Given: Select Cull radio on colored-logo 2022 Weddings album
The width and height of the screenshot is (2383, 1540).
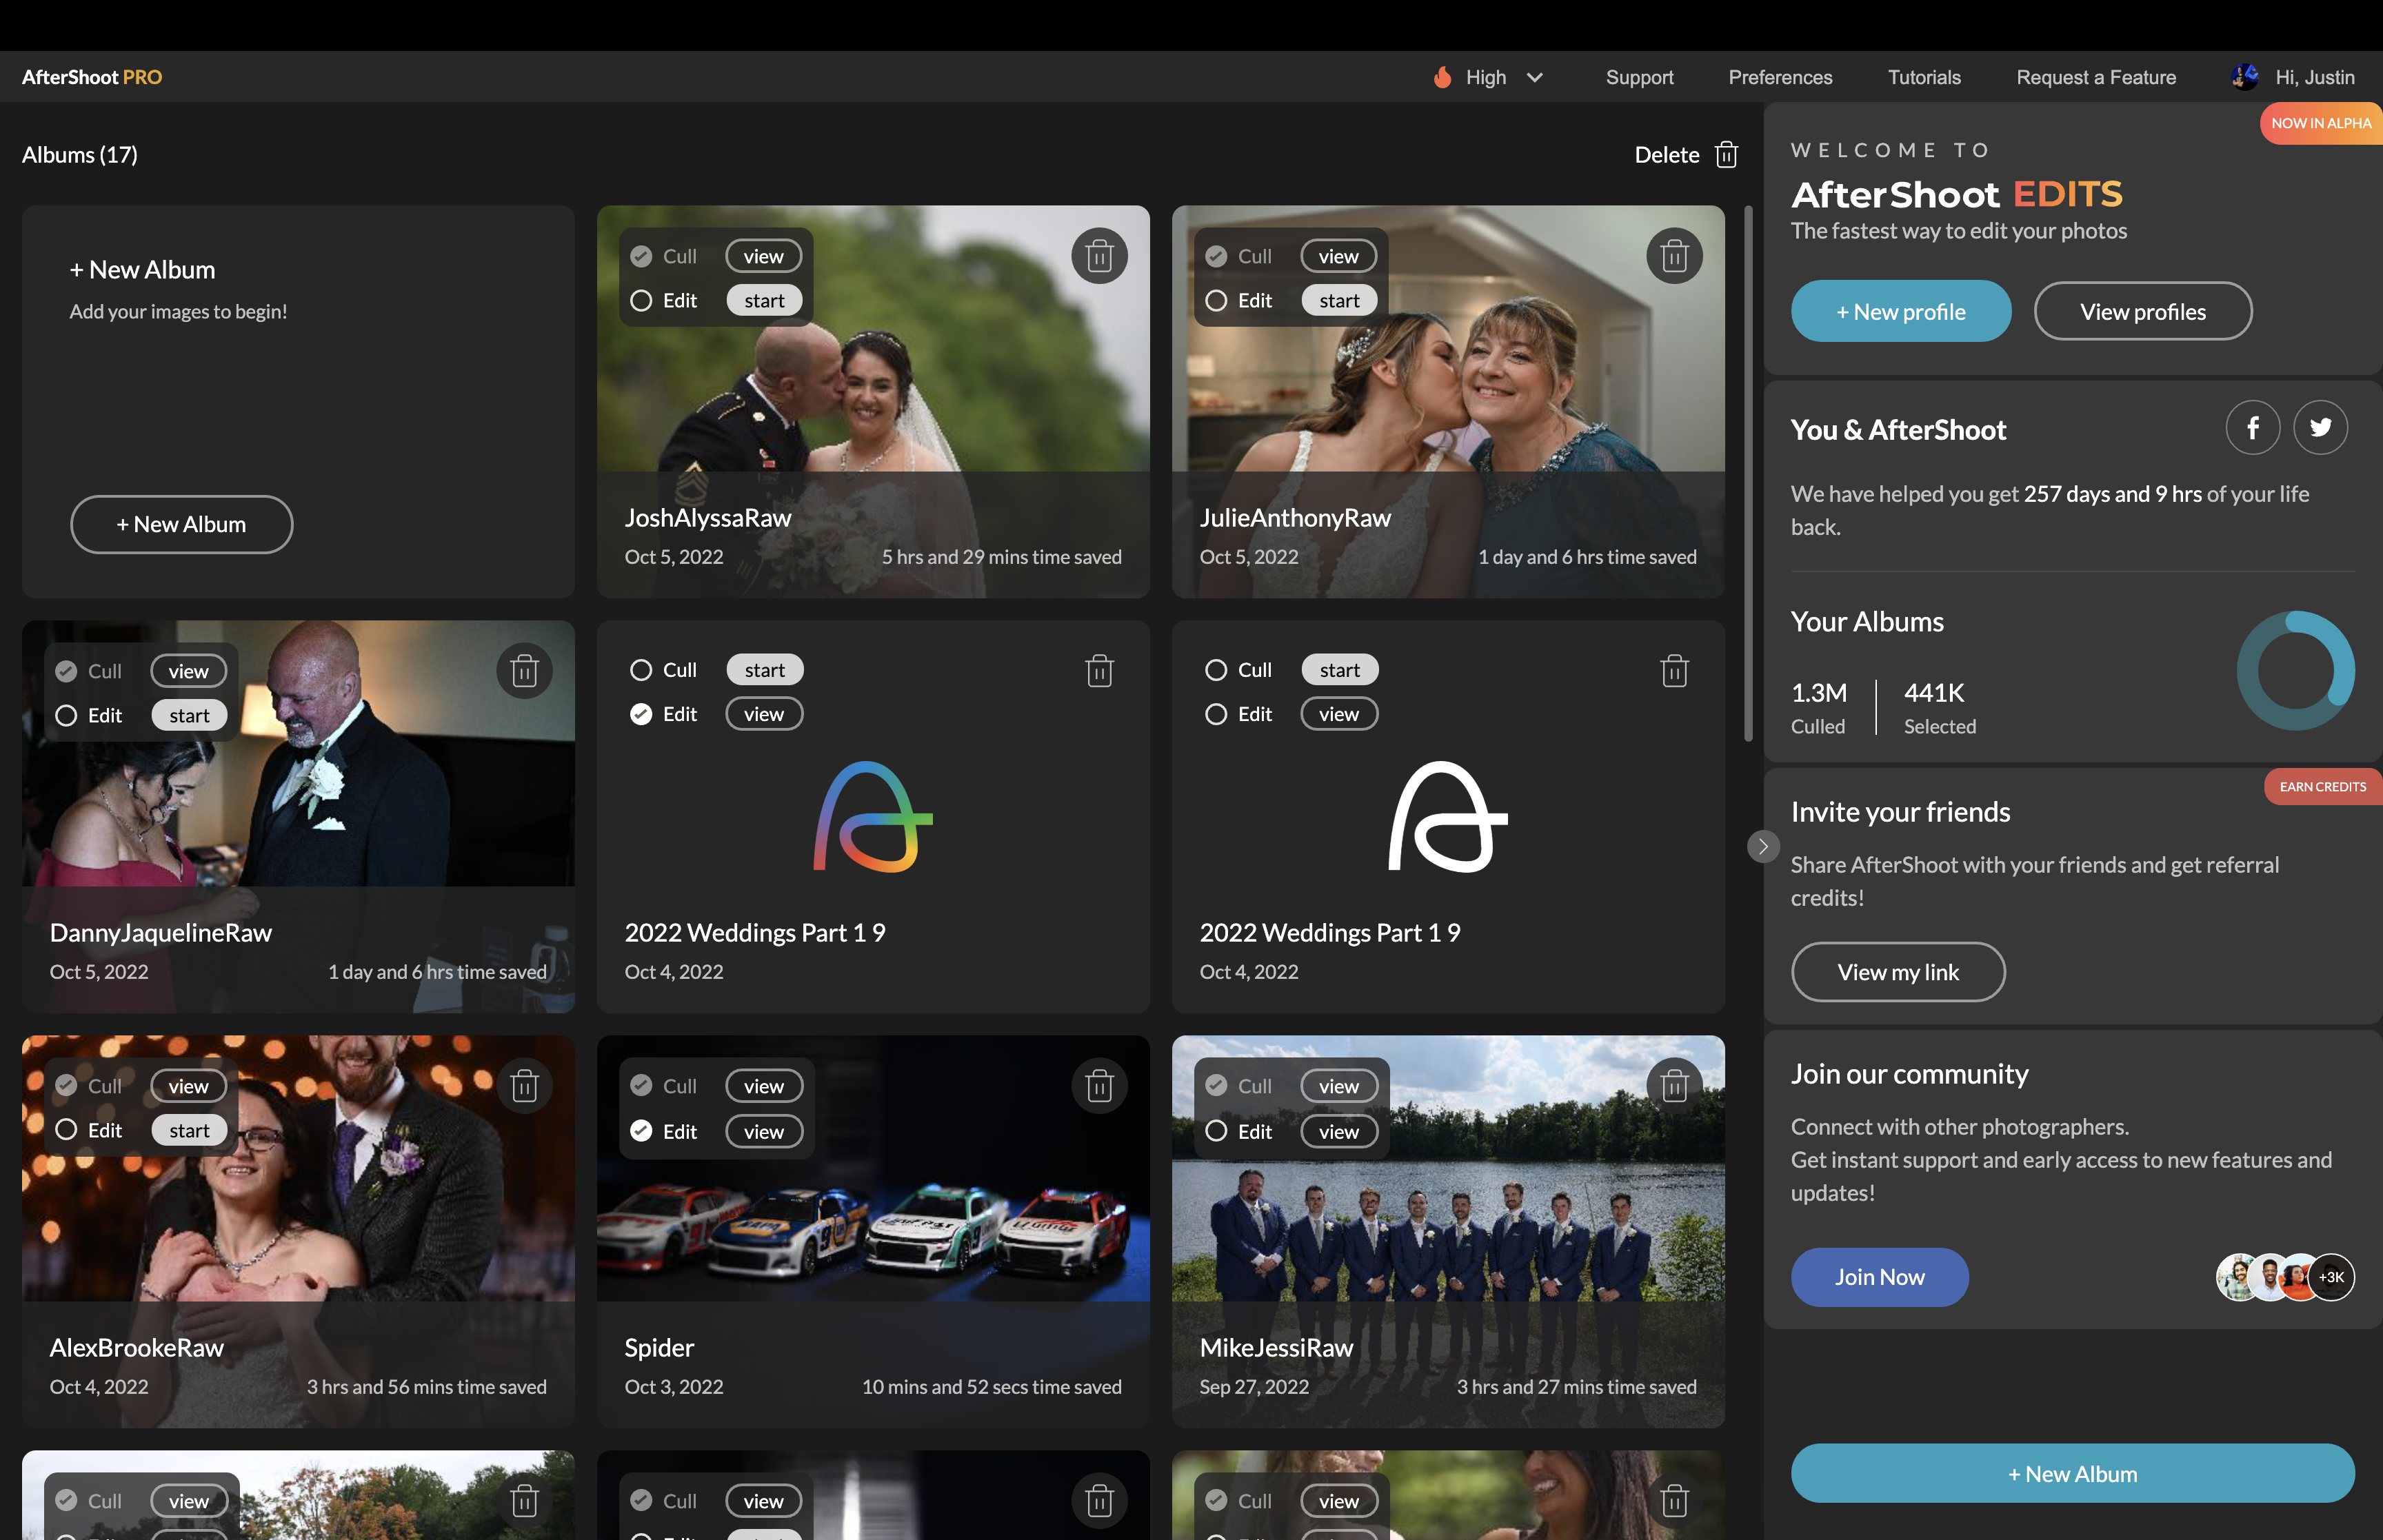Looking at the screenshot, I should point(641,670).
